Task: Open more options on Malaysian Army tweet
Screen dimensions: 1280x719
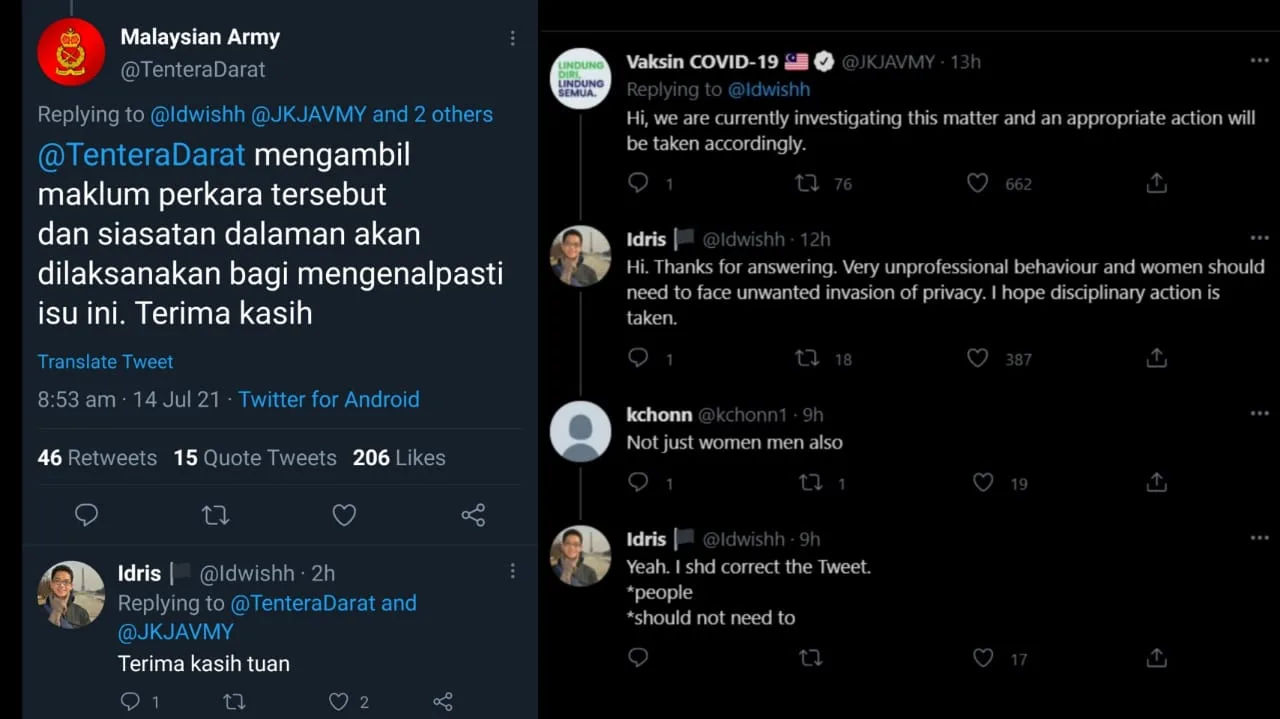Action: coord(512,38)
